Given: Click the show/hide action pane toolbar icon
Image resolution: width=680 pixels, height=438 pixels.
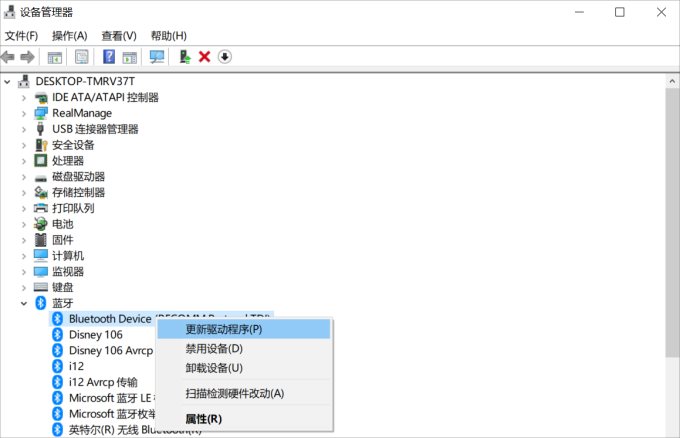Looking at the screenshot, I should tap(130, 57).
